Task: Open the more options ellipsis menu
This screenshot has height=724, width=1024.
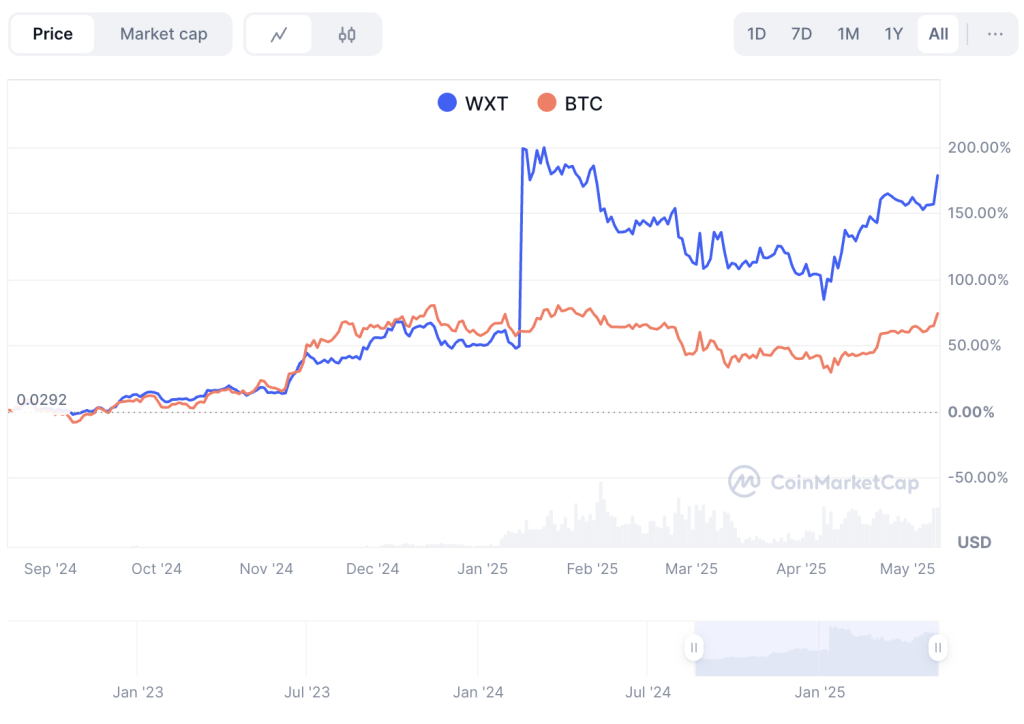Action: (995, 34)
